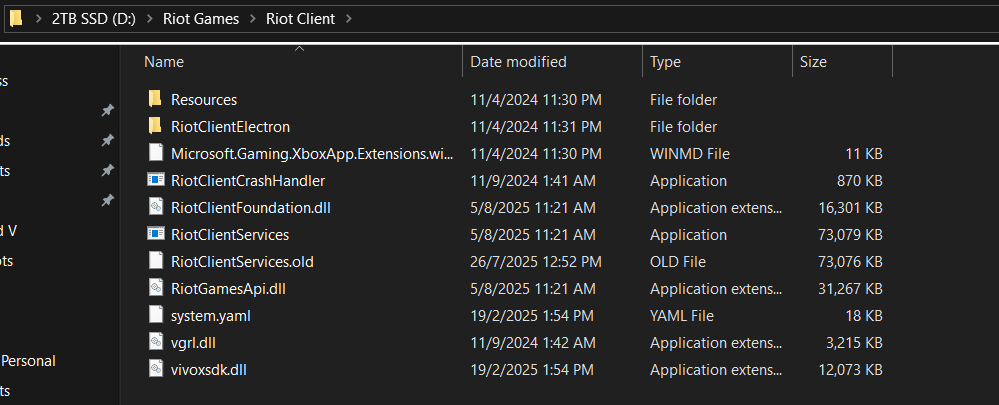999x405 pixels.
Task: Sort by the Type column header
Action: tap(665, 62)
